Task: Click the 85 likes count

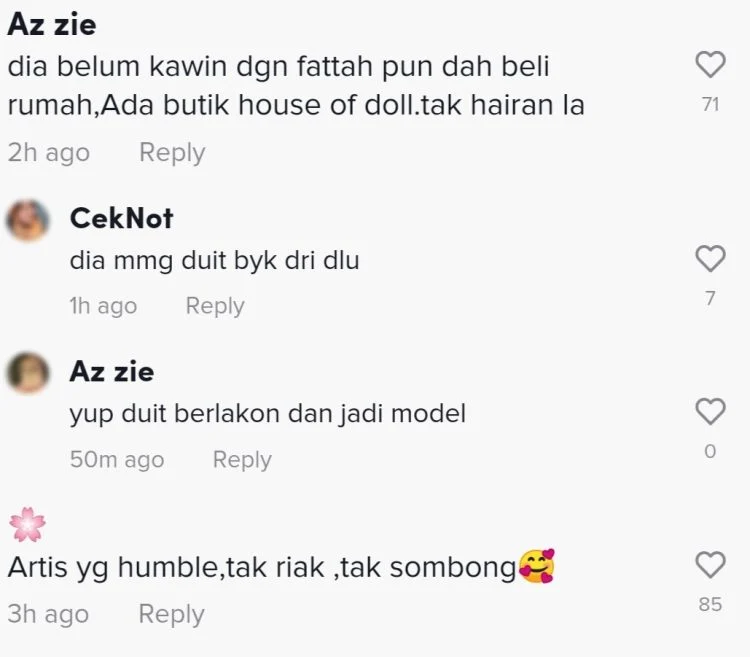Action: point(710,604)
